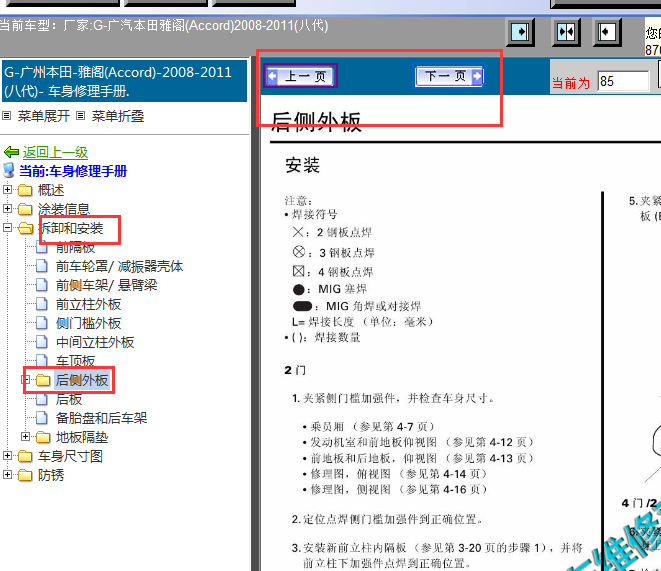Open the 地板隔垫 folder
661x571 pixels.
click(x=82, y=437)
